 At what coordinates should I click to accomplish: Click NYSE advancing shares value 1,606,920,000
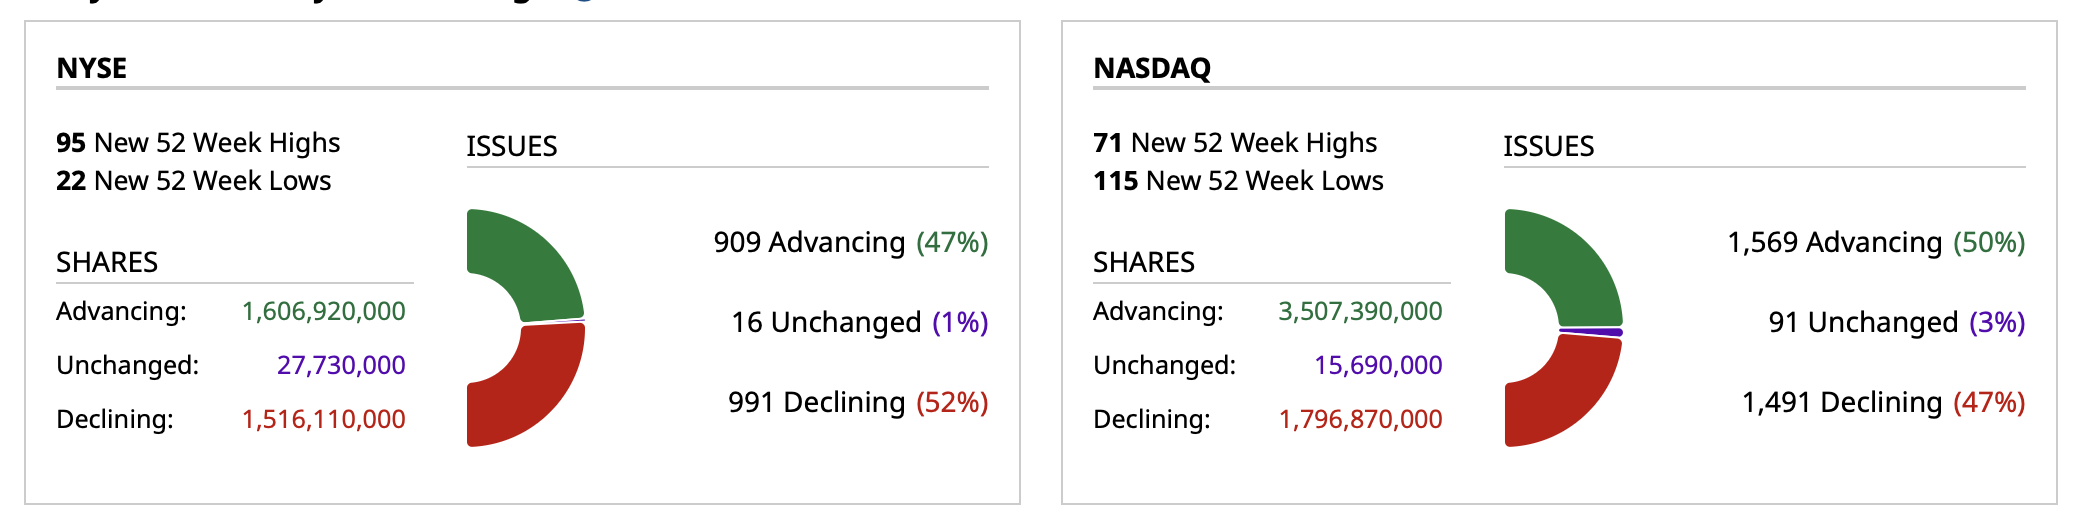click(323, 311)
